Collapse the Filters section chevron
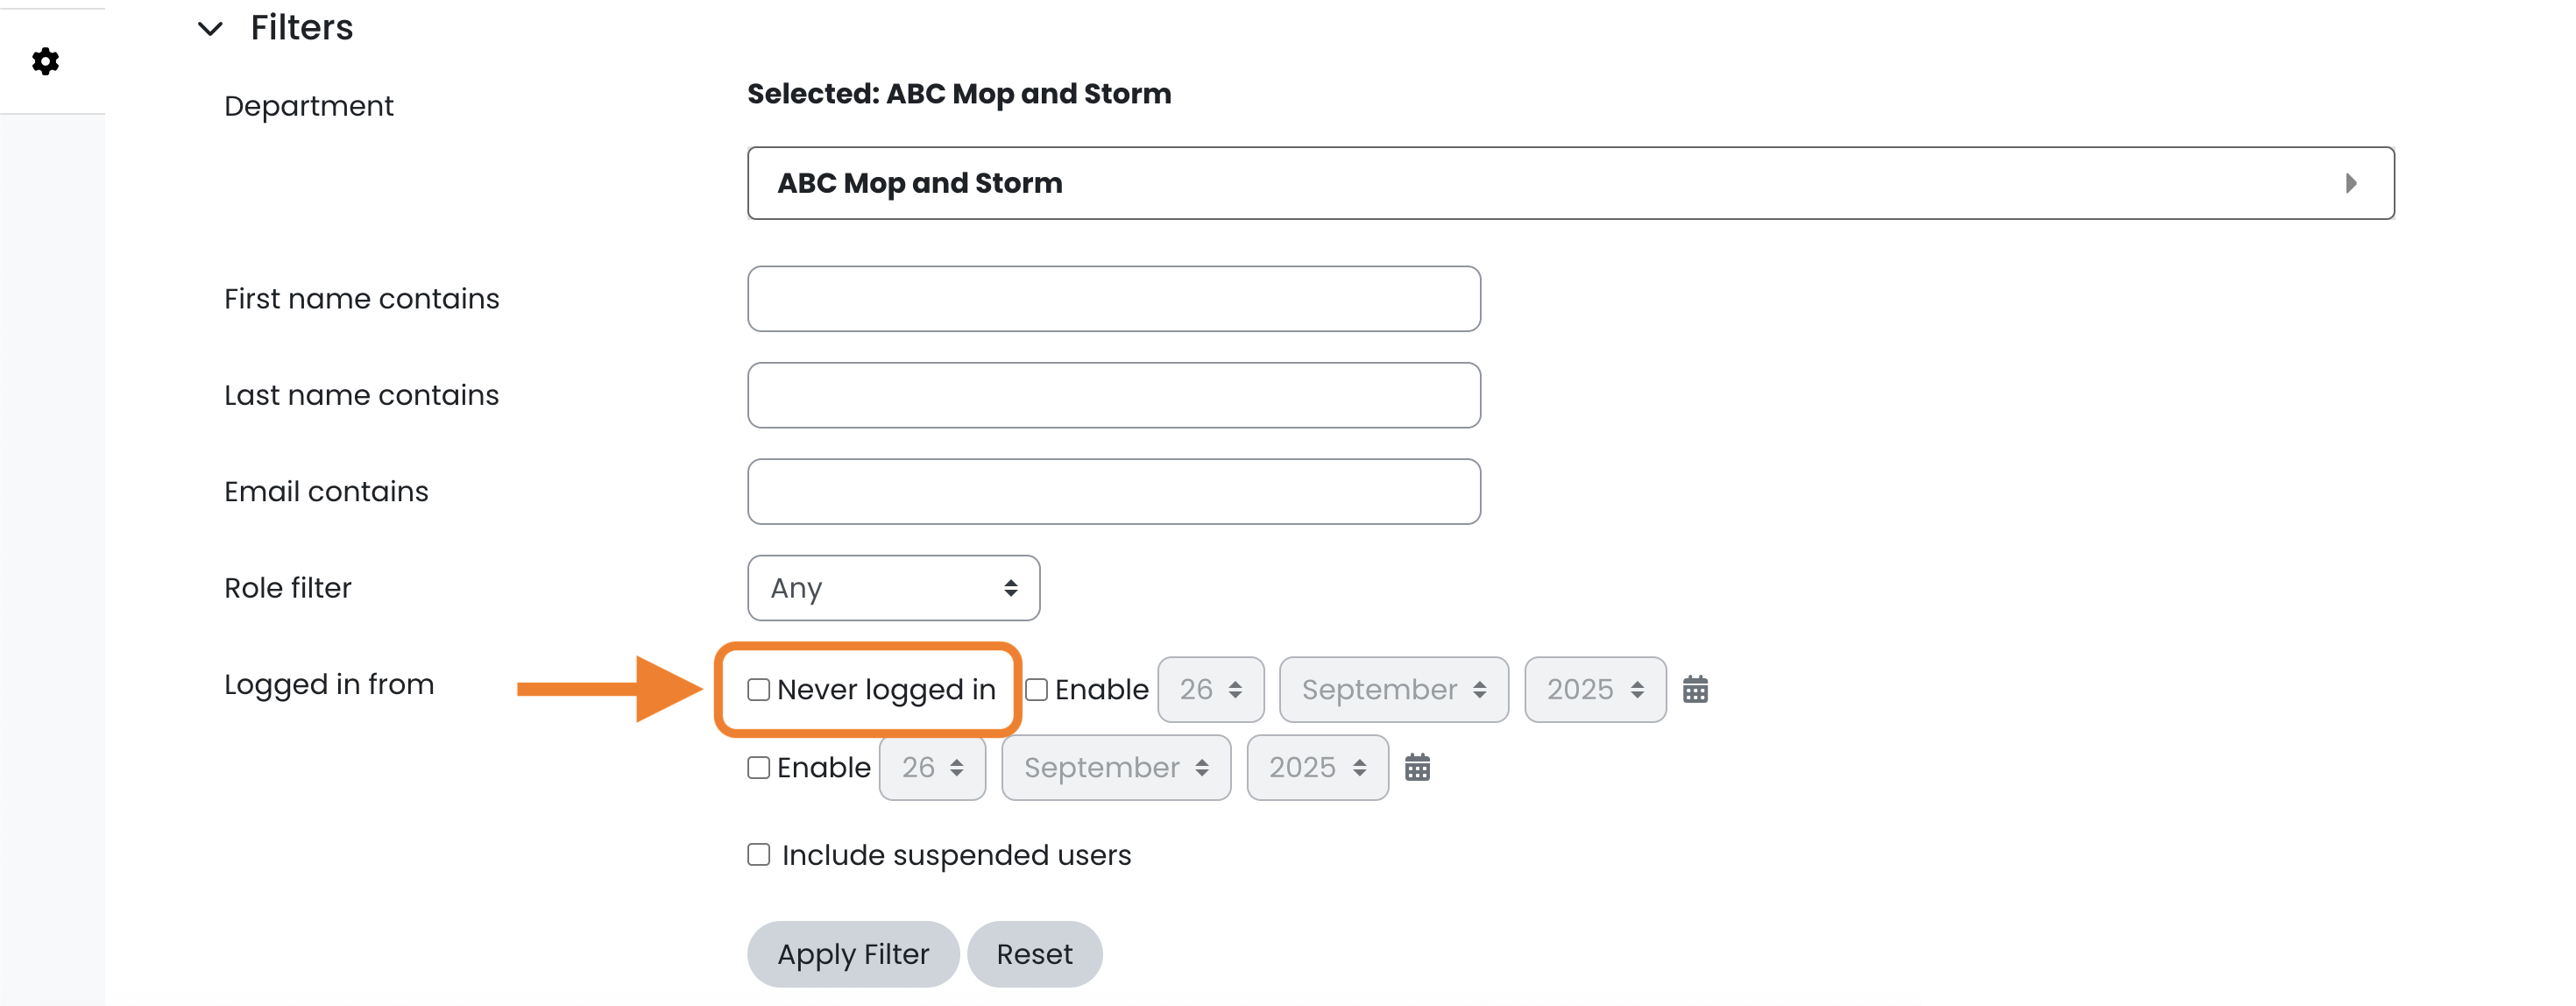 coord(210,28)
